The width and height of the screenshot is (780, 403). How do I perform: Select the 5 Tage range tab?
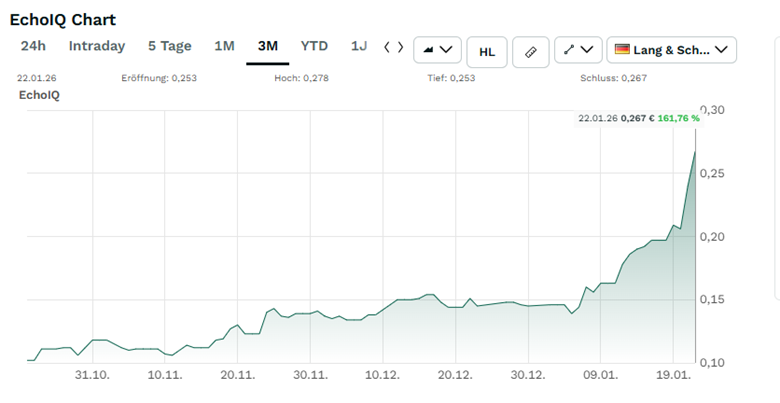(169, 46)
